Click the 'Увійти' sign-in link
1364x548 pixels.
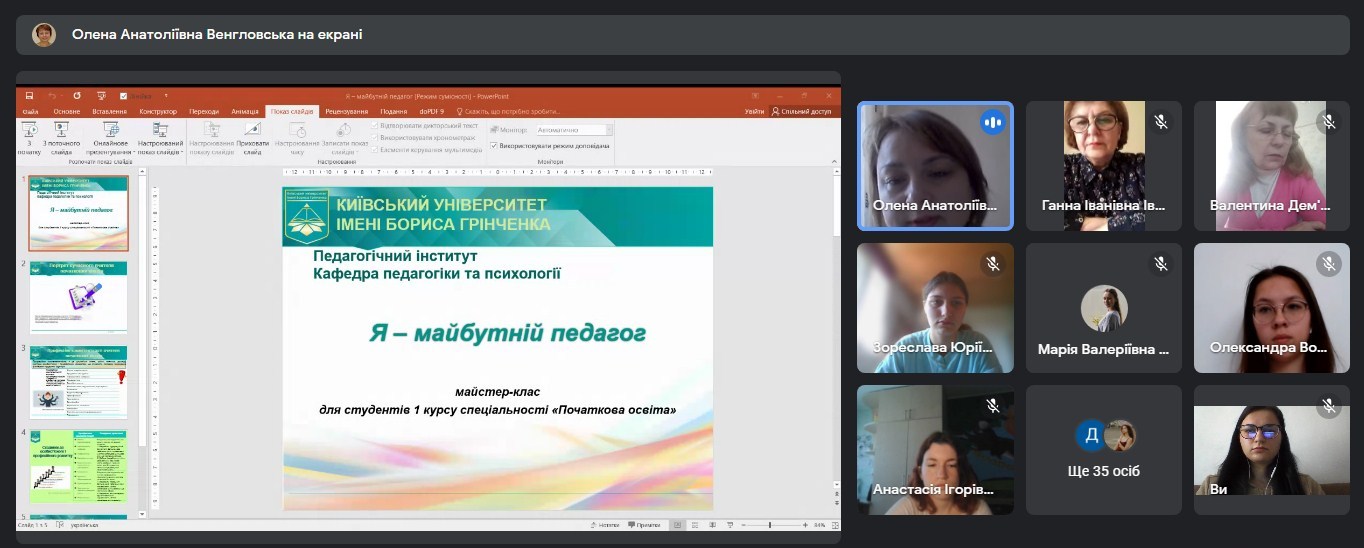pos(754,111)
